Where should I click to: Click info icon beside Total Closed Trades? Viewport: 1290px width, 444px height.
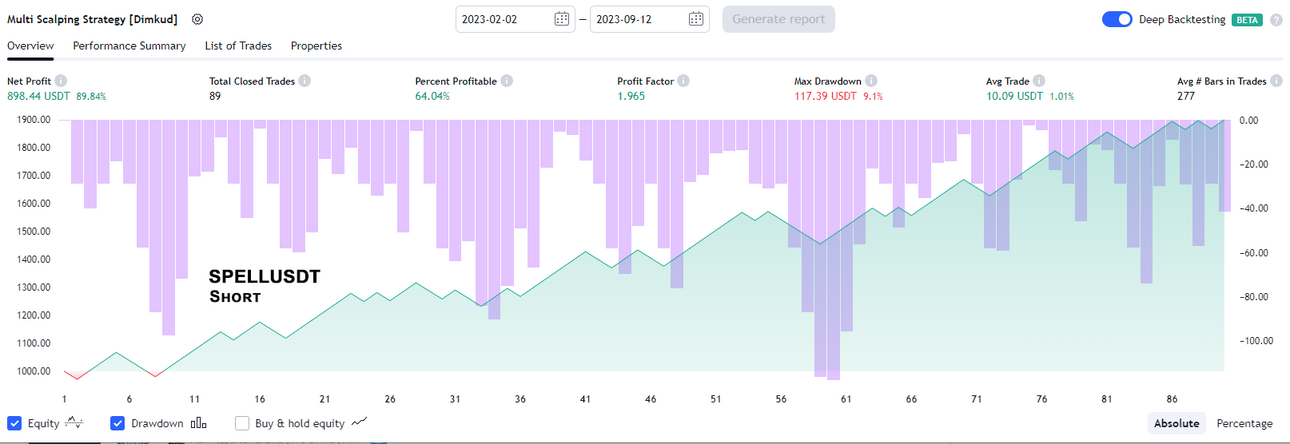304,81
